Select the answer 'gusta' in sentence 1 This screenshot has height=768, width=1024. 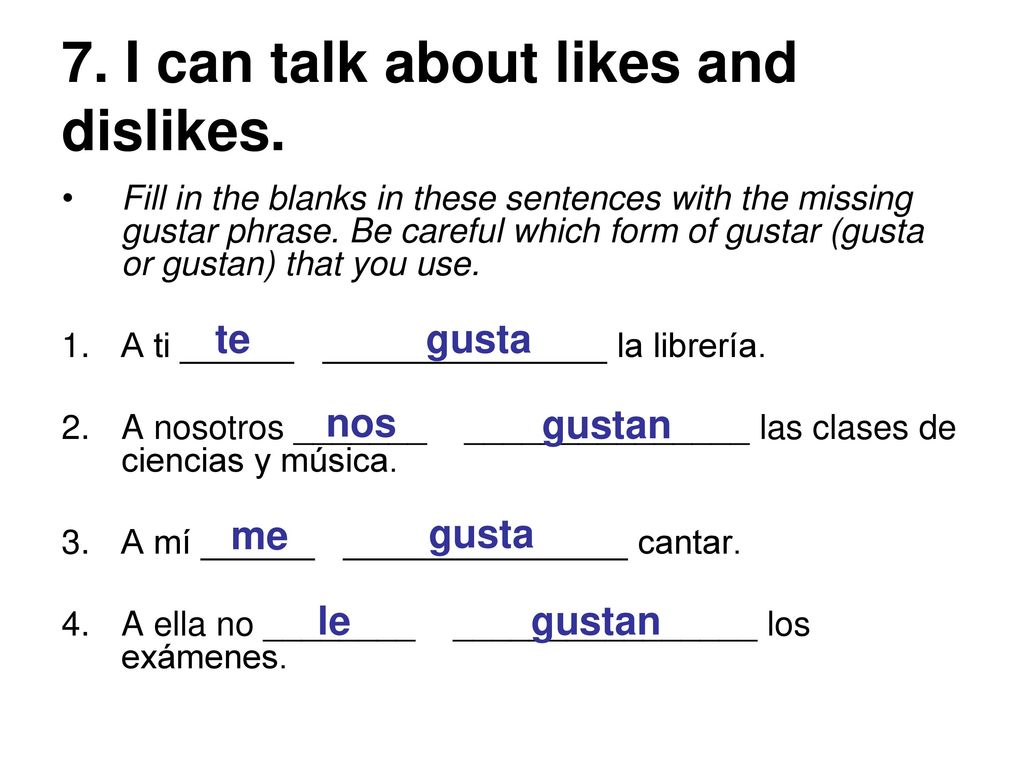click(478, 342)
